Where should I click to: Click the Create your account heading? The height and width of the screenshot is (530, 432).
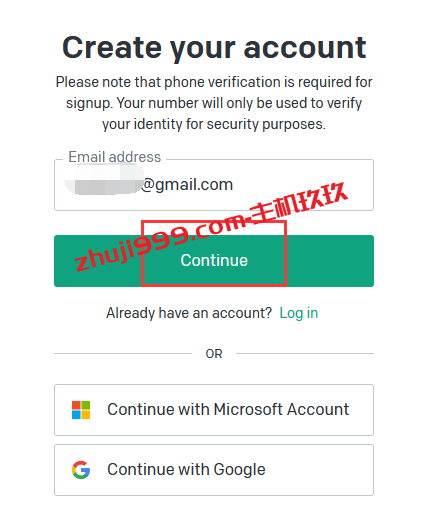pos(214,48)
